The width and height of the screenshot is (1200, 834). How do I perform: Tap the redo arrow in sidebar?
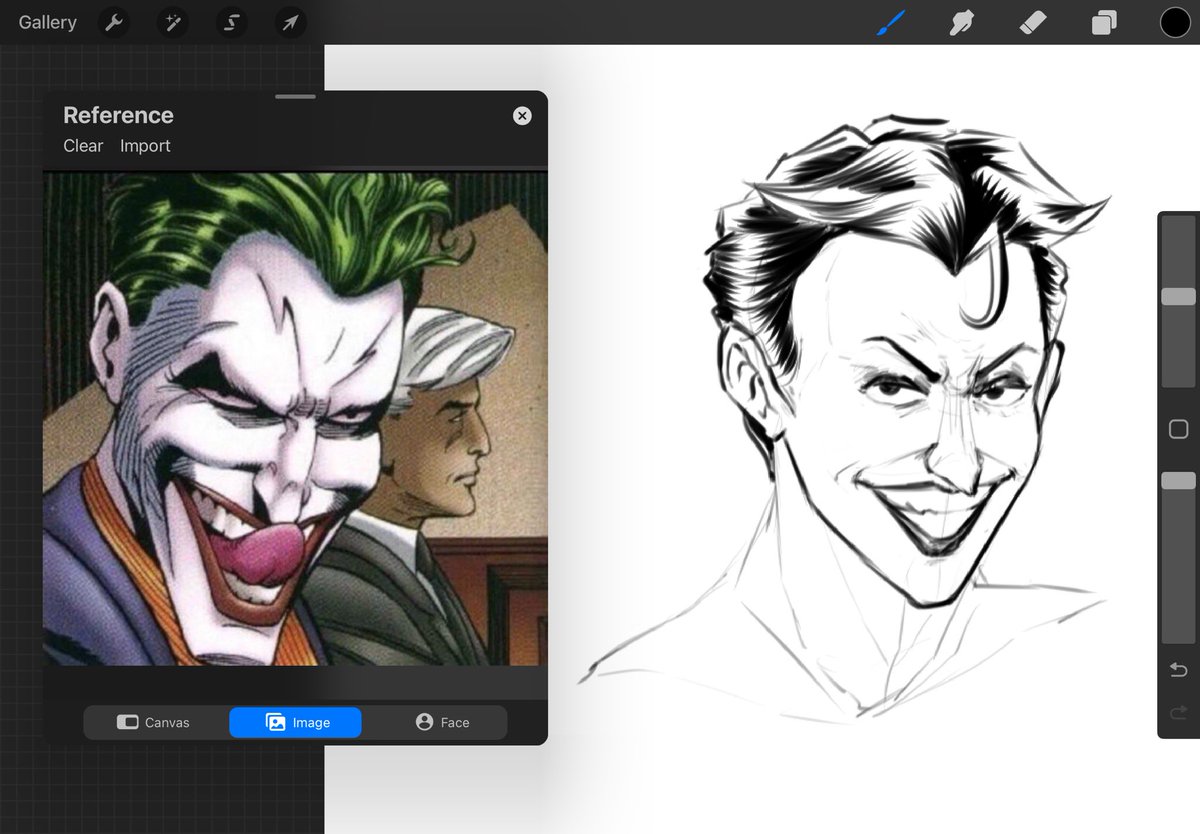[1178, 710]
